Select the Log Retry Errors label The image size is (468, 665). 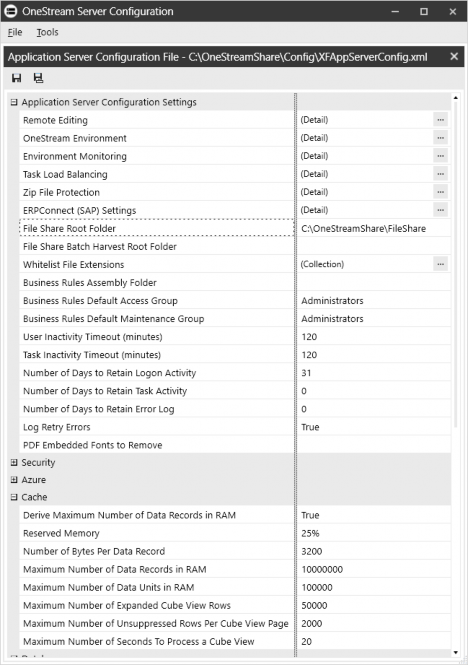(56, 427)
